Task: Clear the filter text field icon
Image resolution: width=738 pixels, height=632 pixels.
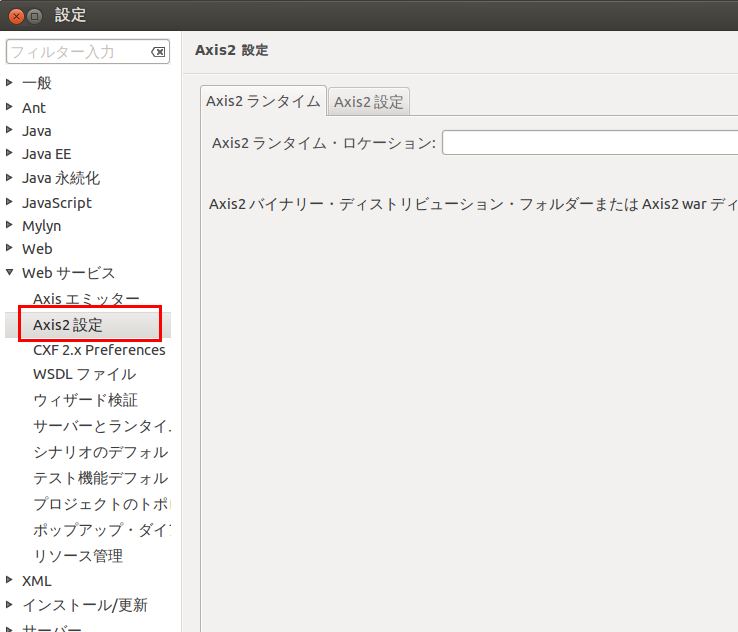Action: [x=158, y=52]
